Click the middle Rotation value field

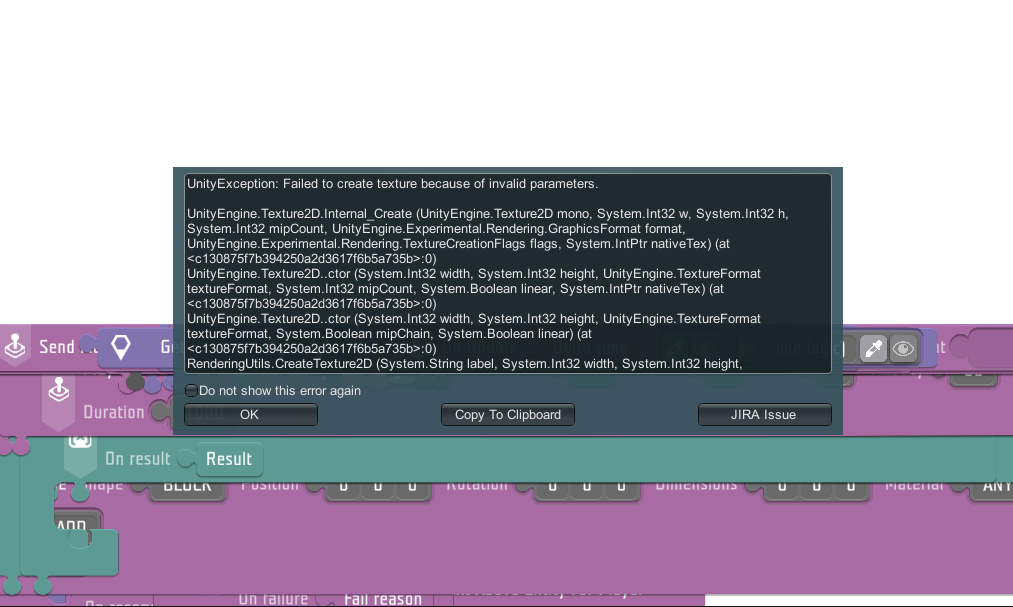tap(585, 487)
